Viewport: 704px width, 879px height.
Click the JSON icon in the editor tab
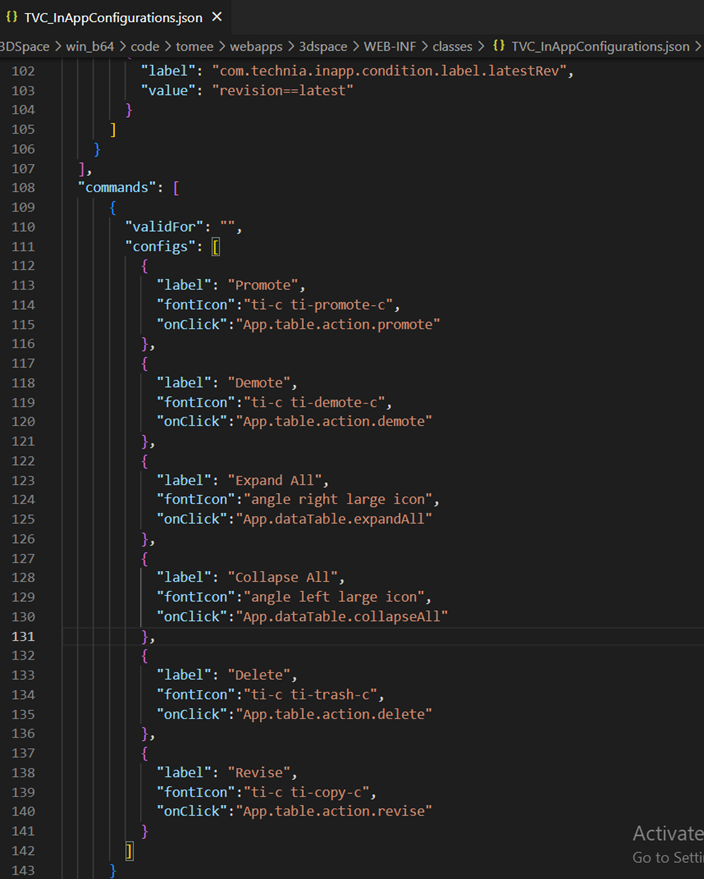(x=12, y=18)
